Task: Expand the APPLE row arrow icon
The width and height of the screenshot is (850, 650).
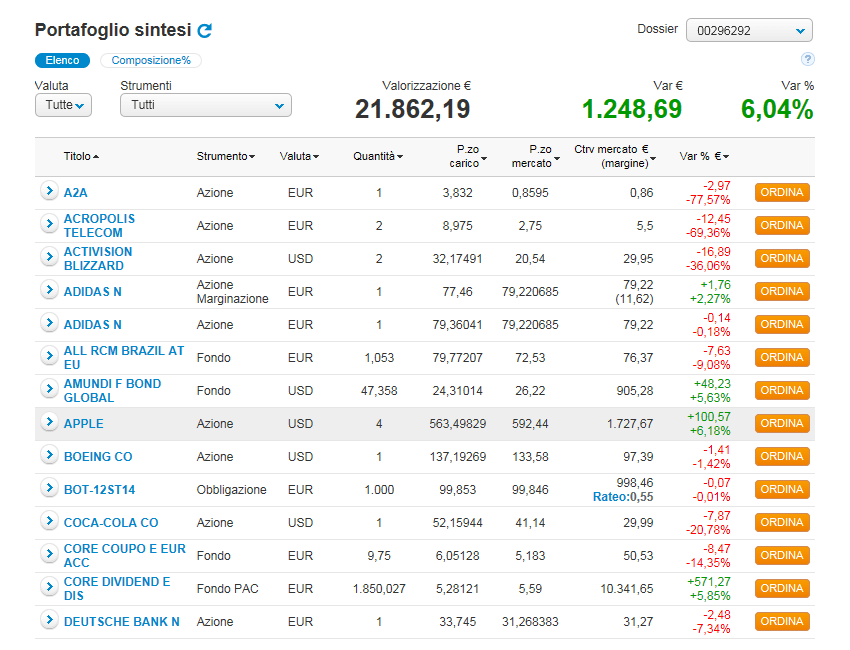Action: (x=49, y=422)
